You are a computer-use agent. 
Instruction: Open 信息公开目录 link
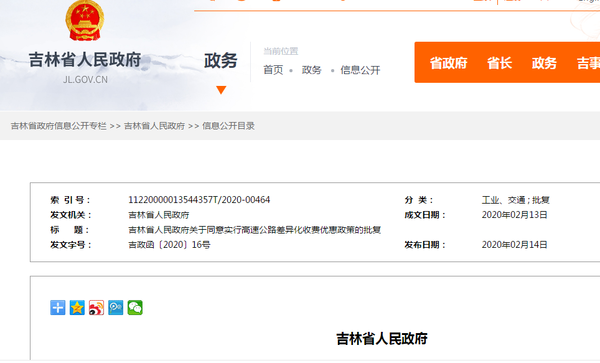[228, 126]
